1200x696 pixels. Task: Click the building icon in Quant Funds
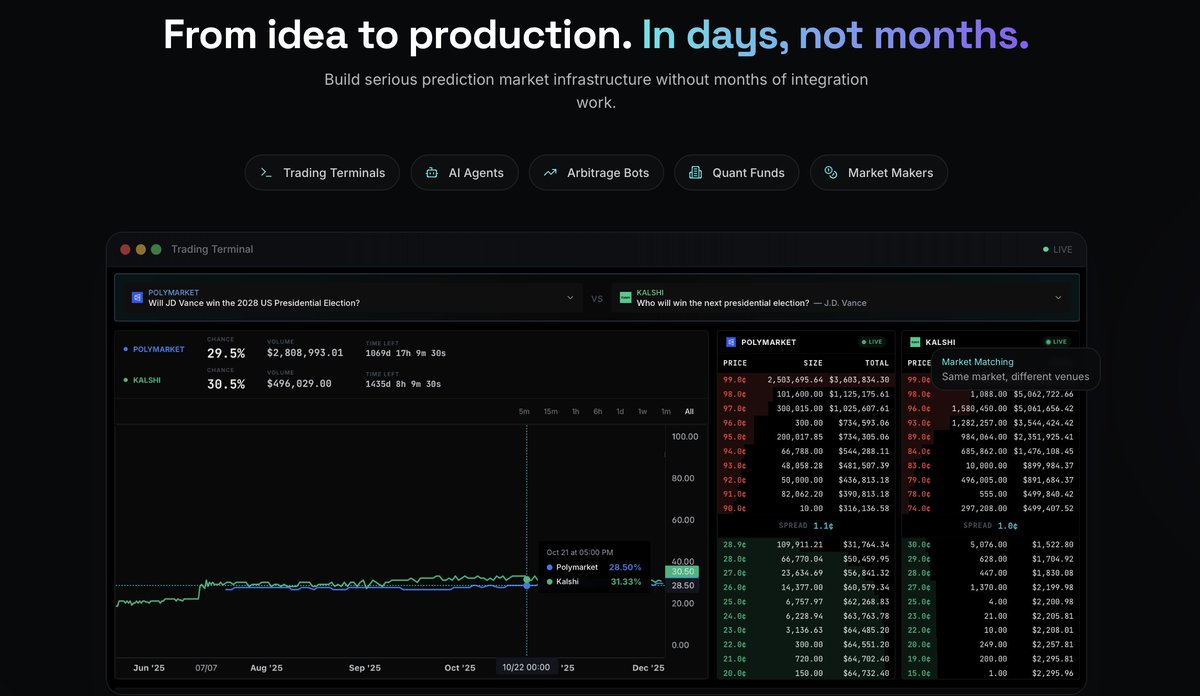(696, 173)
